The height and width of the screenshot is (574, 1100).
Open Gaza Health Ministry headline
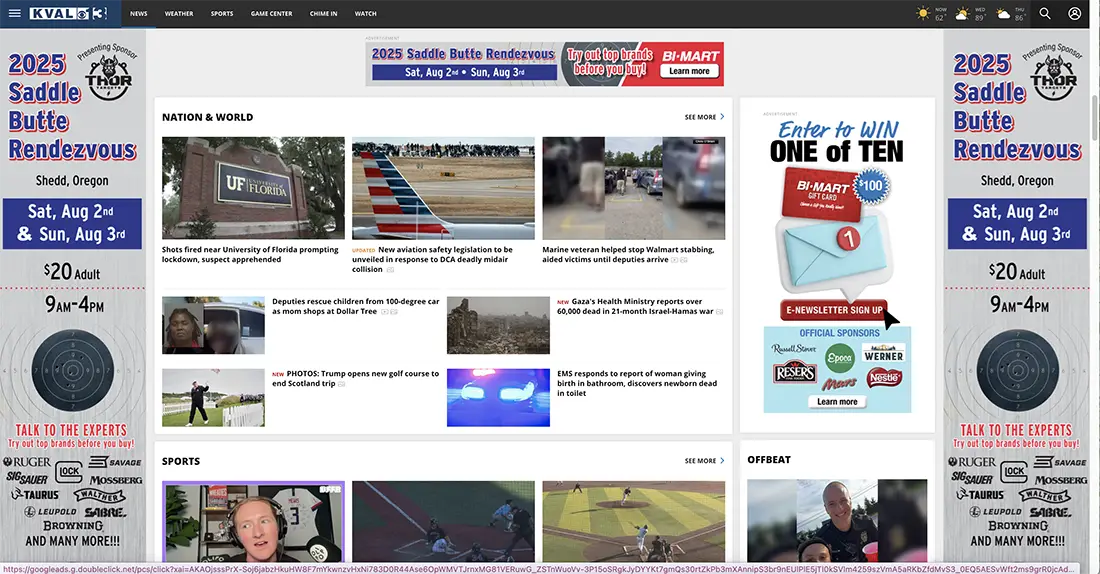click(638, 306)
